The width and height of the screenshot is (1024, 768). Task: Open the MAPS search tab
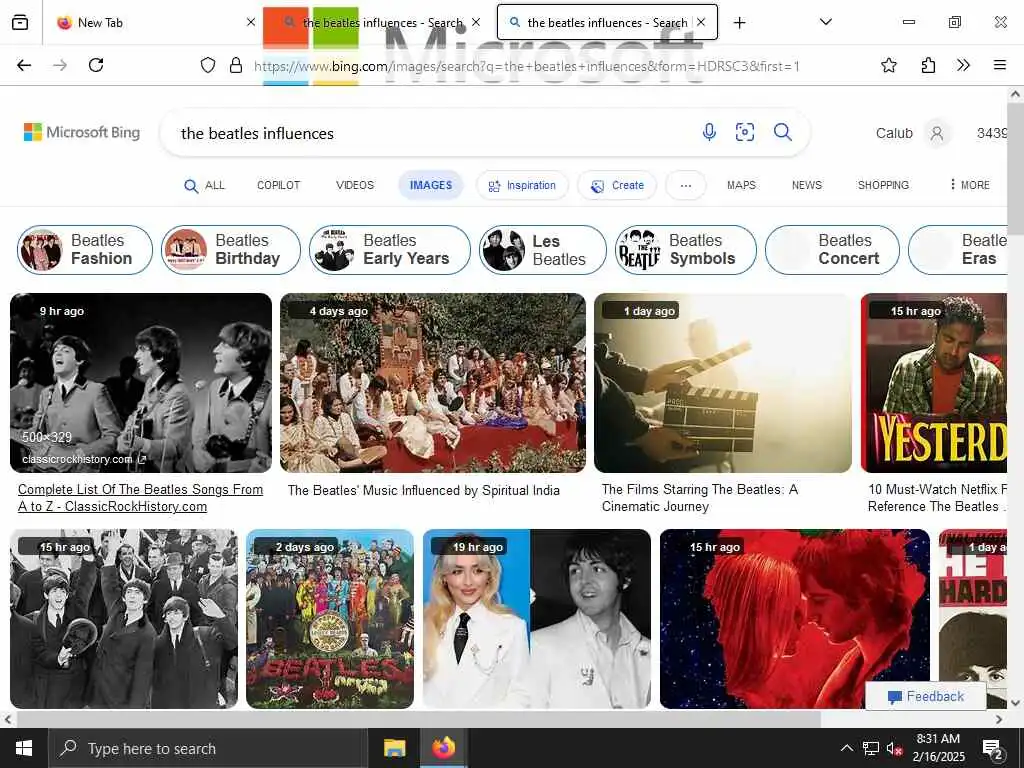[x=741, y=185]
